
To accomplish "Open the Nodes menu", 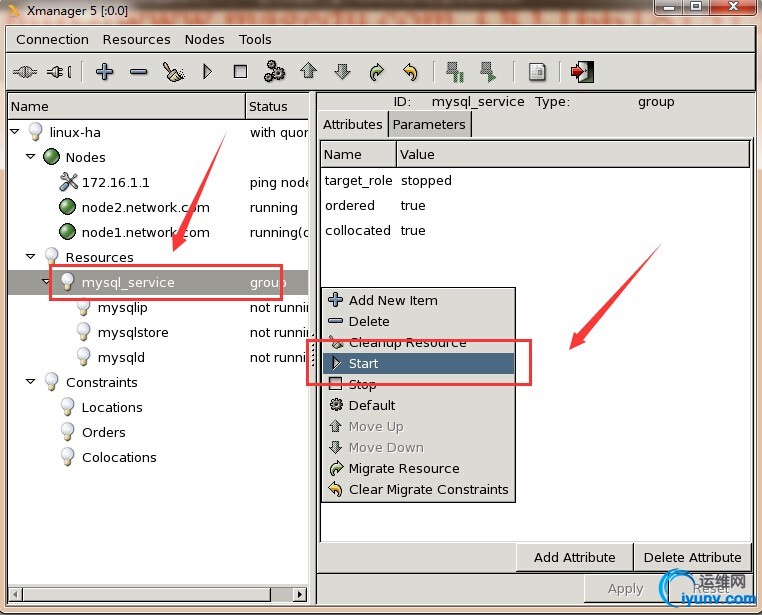I will pyautogui.click(x=205, y=39).
